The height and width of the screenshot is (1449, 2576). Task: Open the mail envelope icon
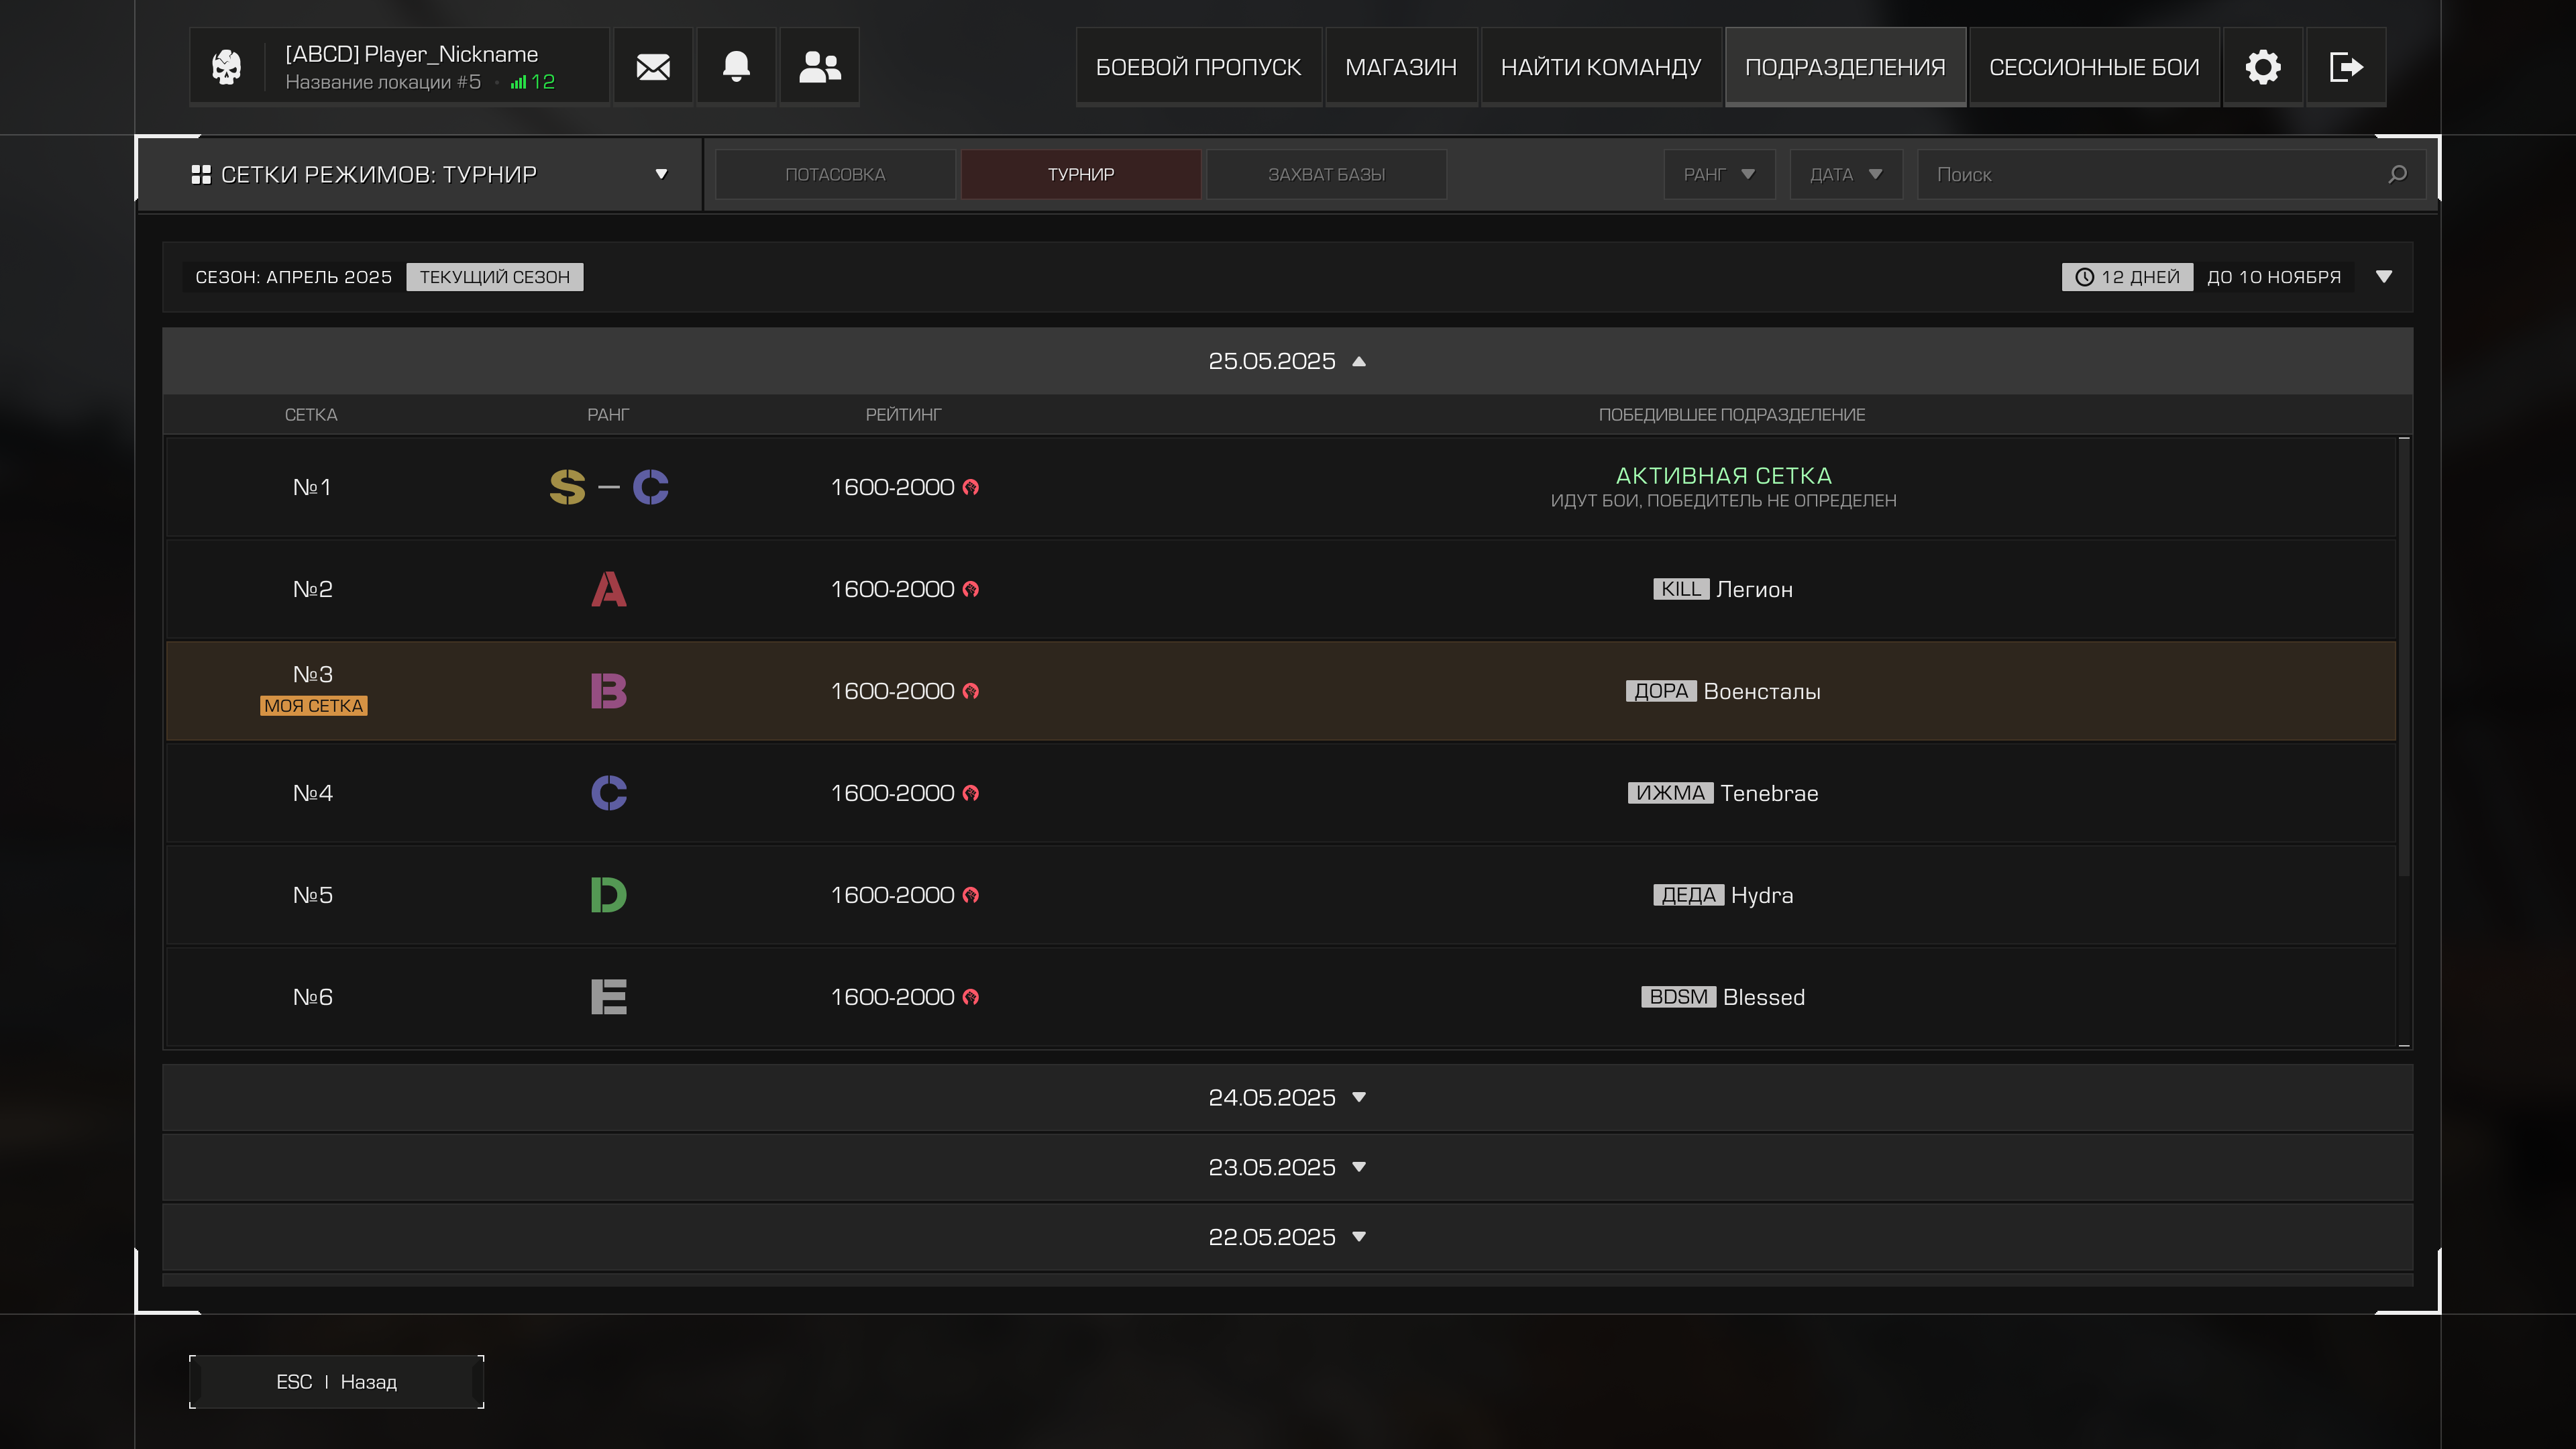pos(653,67)
